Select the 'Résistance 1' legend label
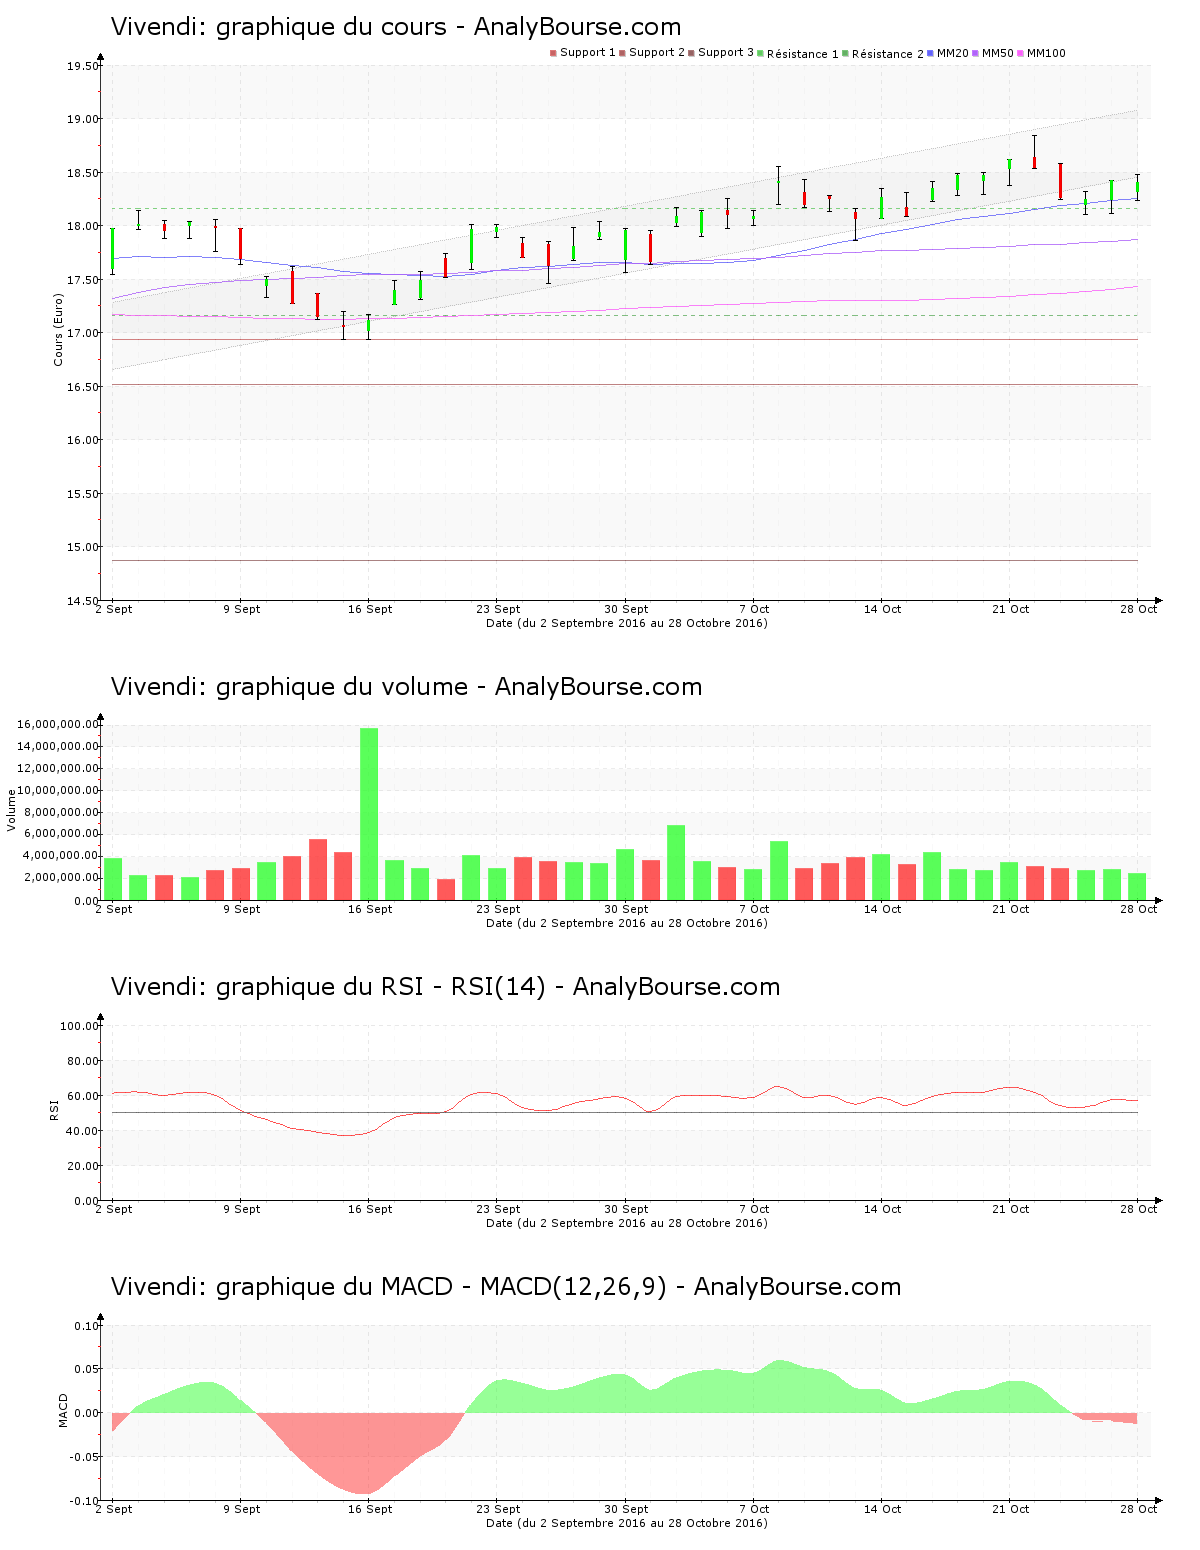 [803, 54]
